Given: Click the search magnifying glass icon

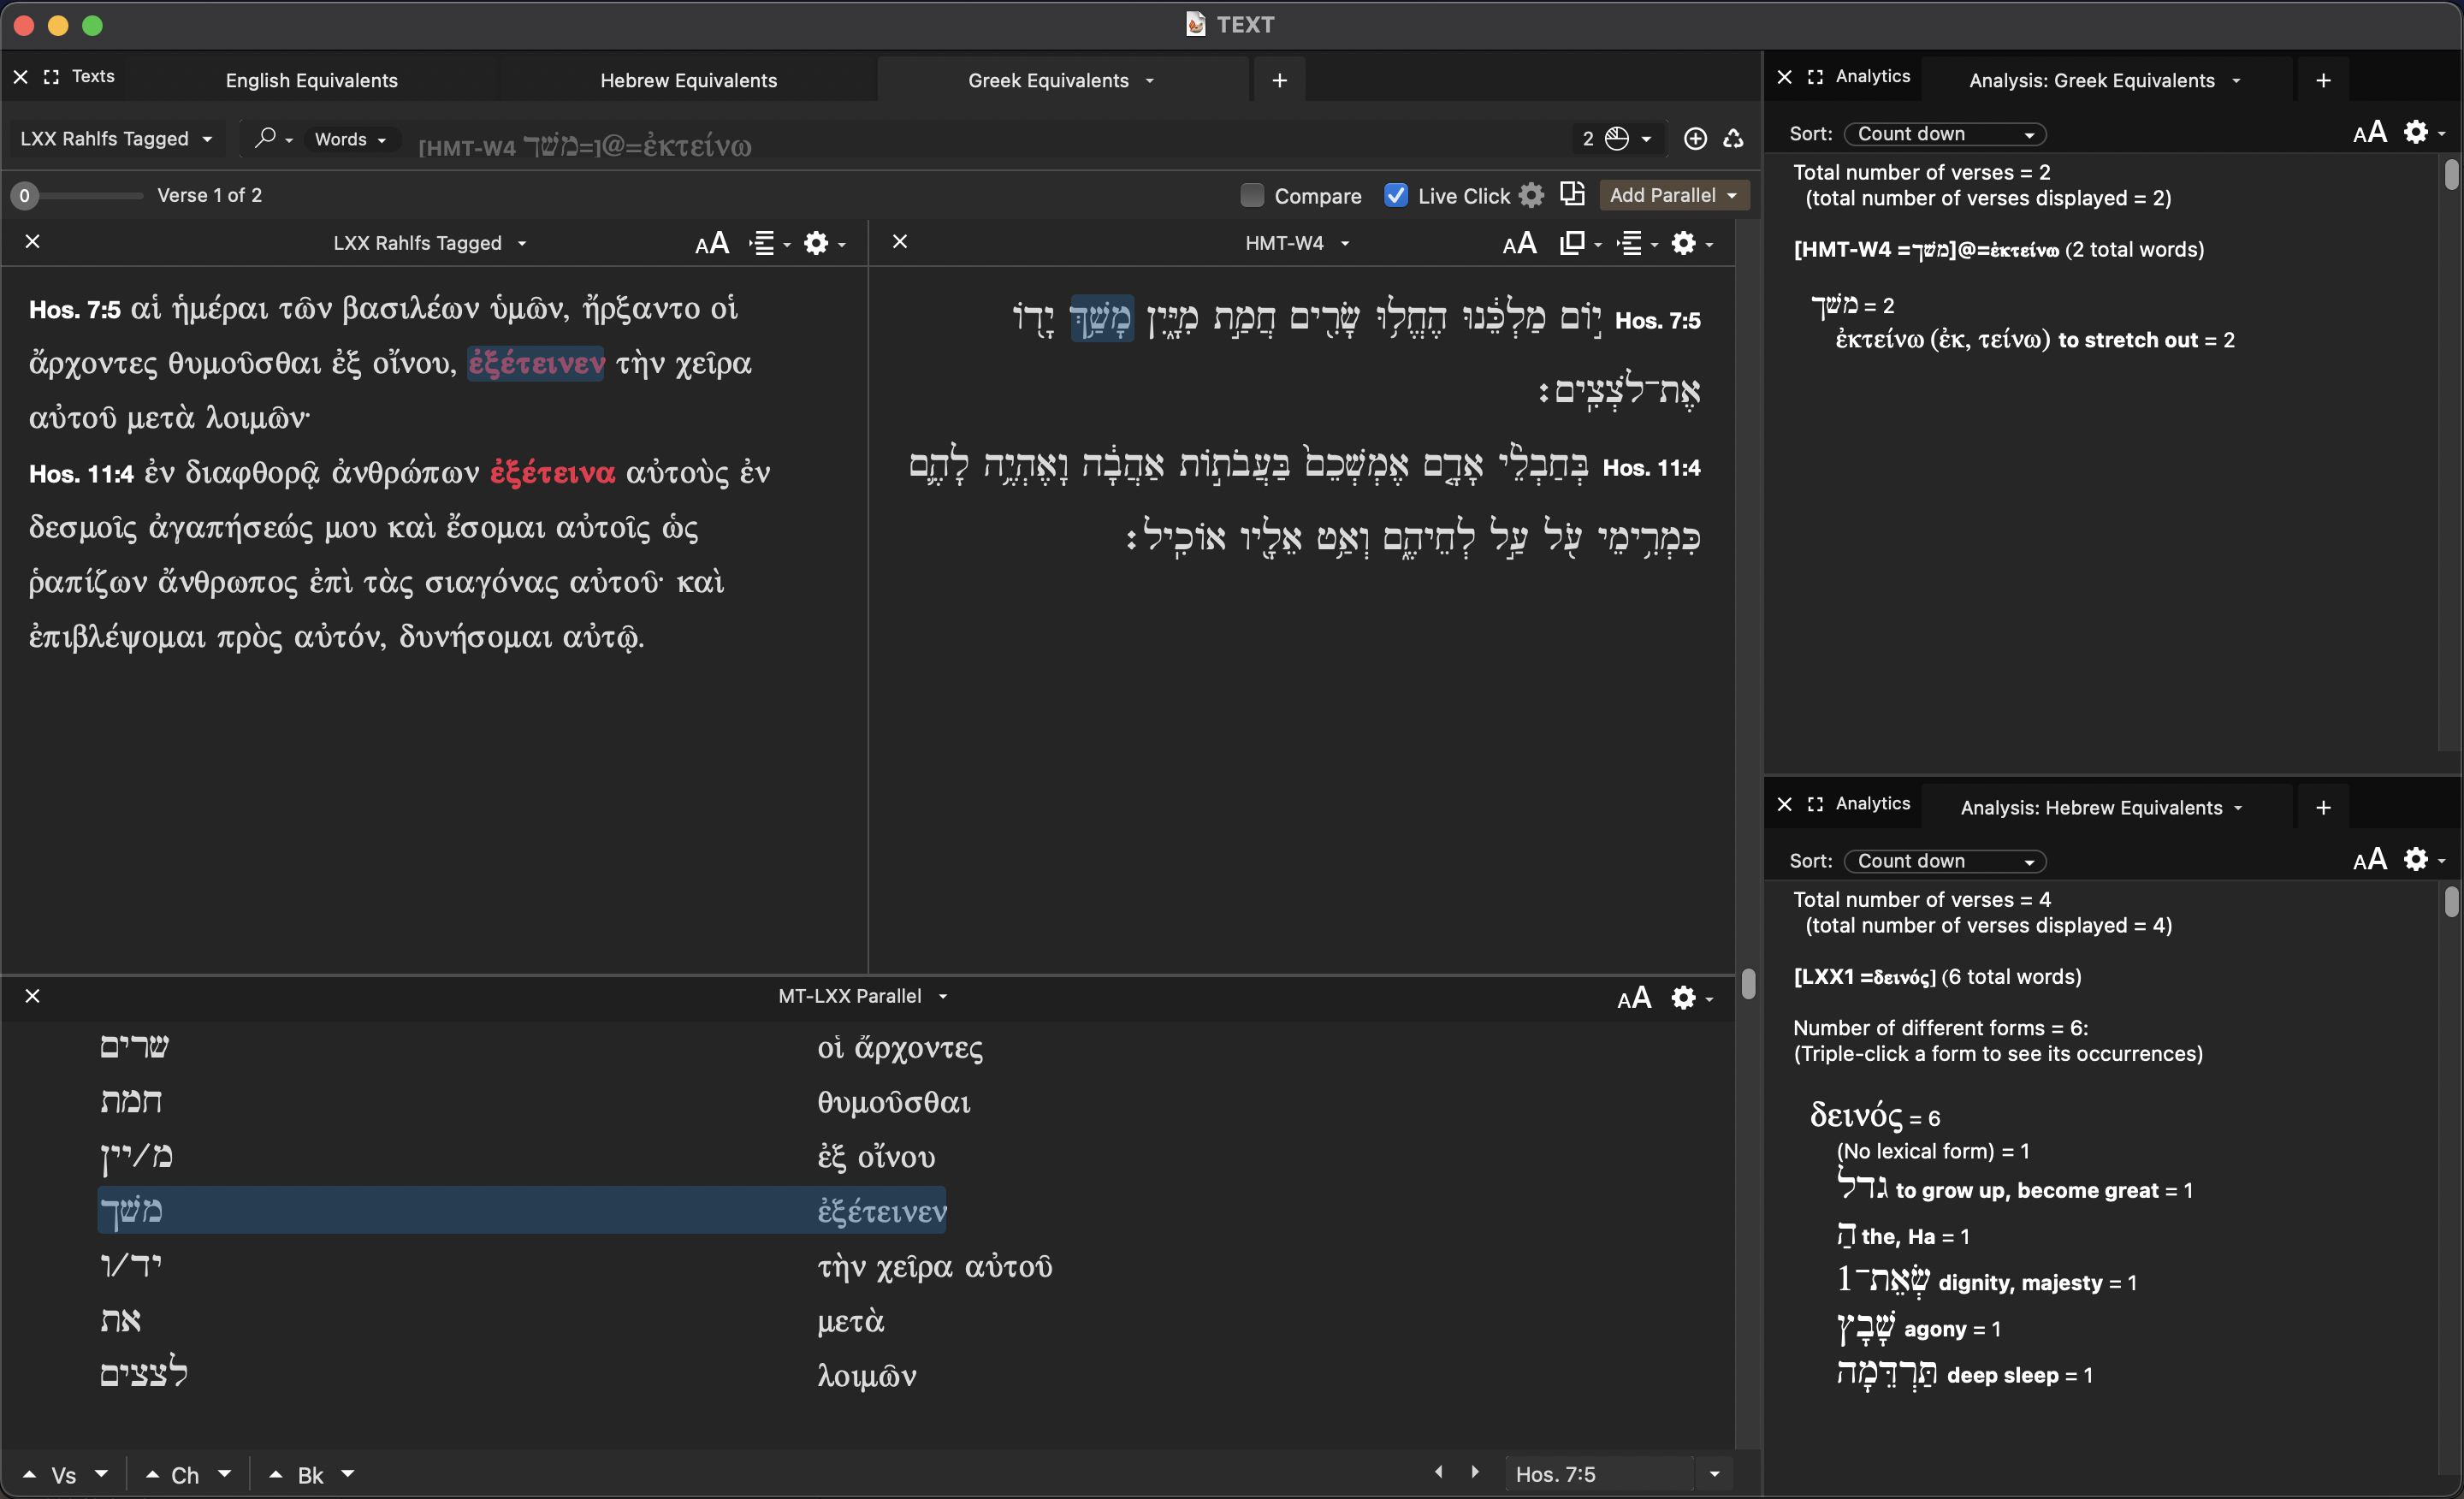Looking at the screenshot, I should pyautogui.click(x=265, y=138).
